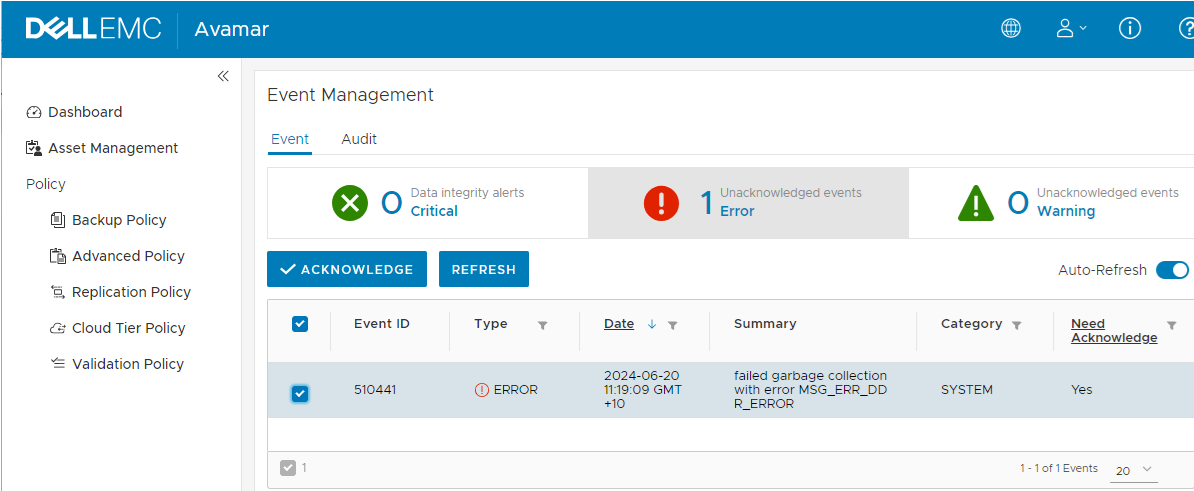The width and height of the screenshot is (1194, 491).
Task: Filter by Warning unacknowledged events
Action: (1065, 211)
